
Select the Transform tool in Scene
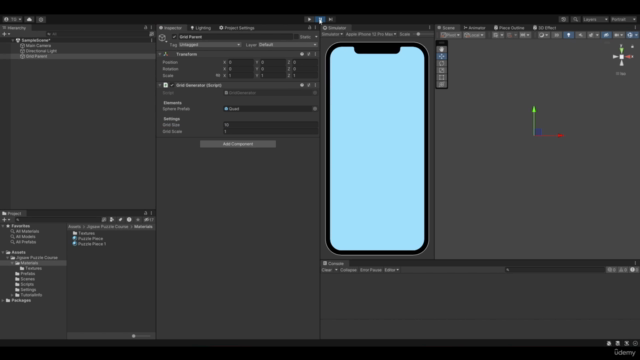click(x=442, y=84)
